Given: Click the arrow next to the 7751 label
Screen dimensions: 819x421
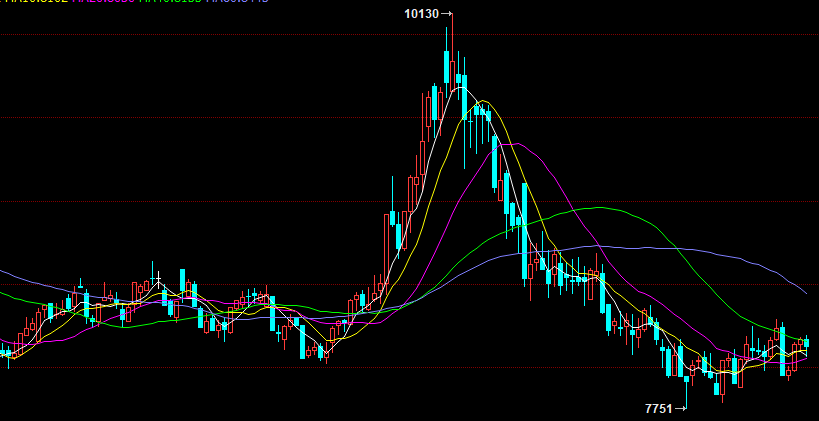Looking at the screenshot, I should click(681, 408).
